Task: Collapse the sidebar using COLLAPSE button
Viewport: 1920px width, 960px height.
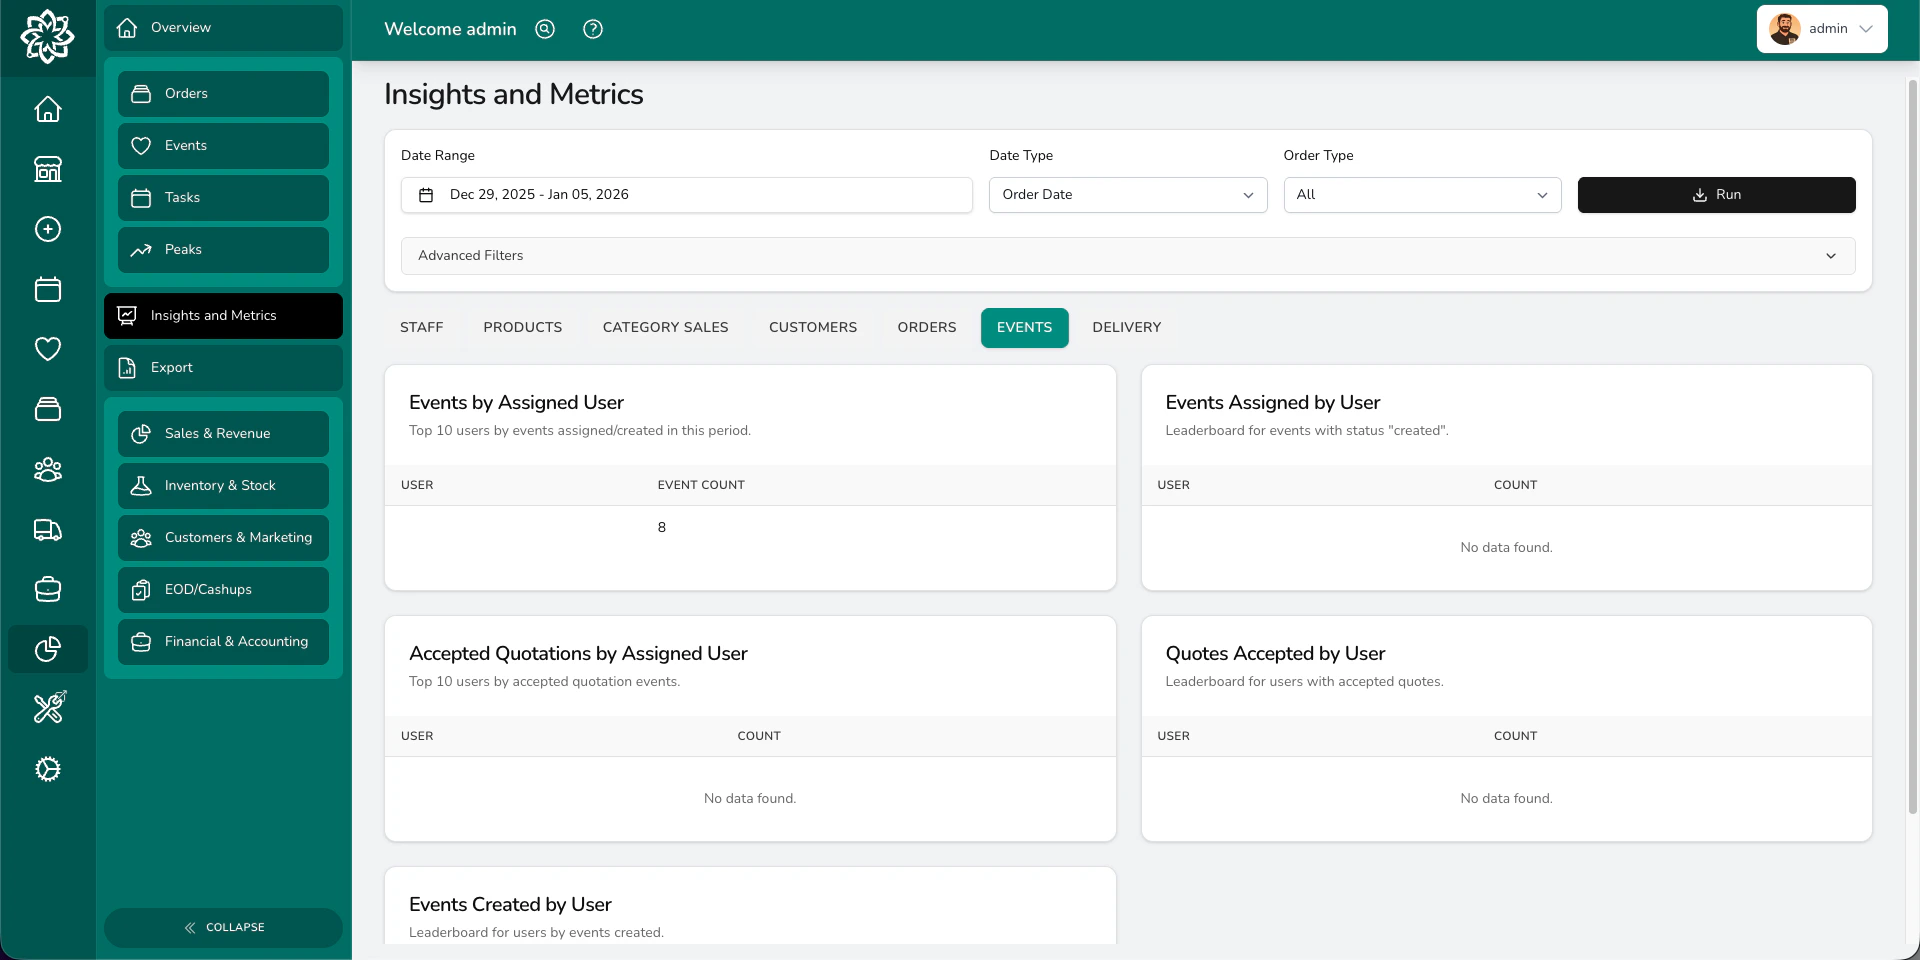Action: click(x=223, y=927)
